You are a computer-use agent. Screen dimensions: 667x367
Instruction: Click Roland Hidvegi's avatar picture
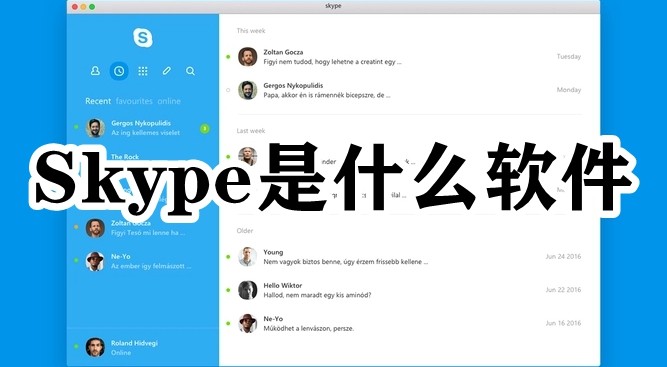95,347
